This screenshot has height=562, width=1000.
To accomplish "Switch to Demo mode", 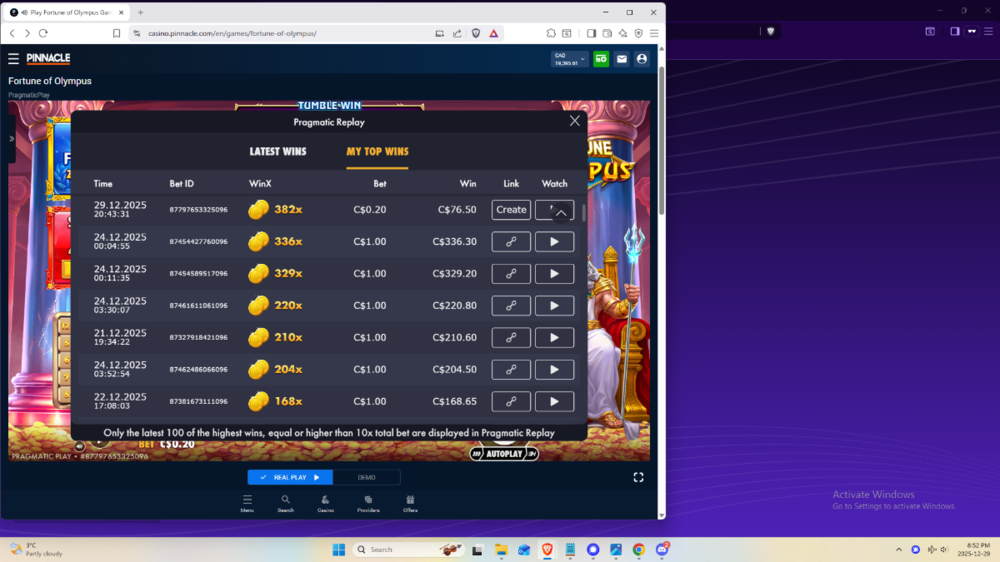I will [x=367, y=477].
